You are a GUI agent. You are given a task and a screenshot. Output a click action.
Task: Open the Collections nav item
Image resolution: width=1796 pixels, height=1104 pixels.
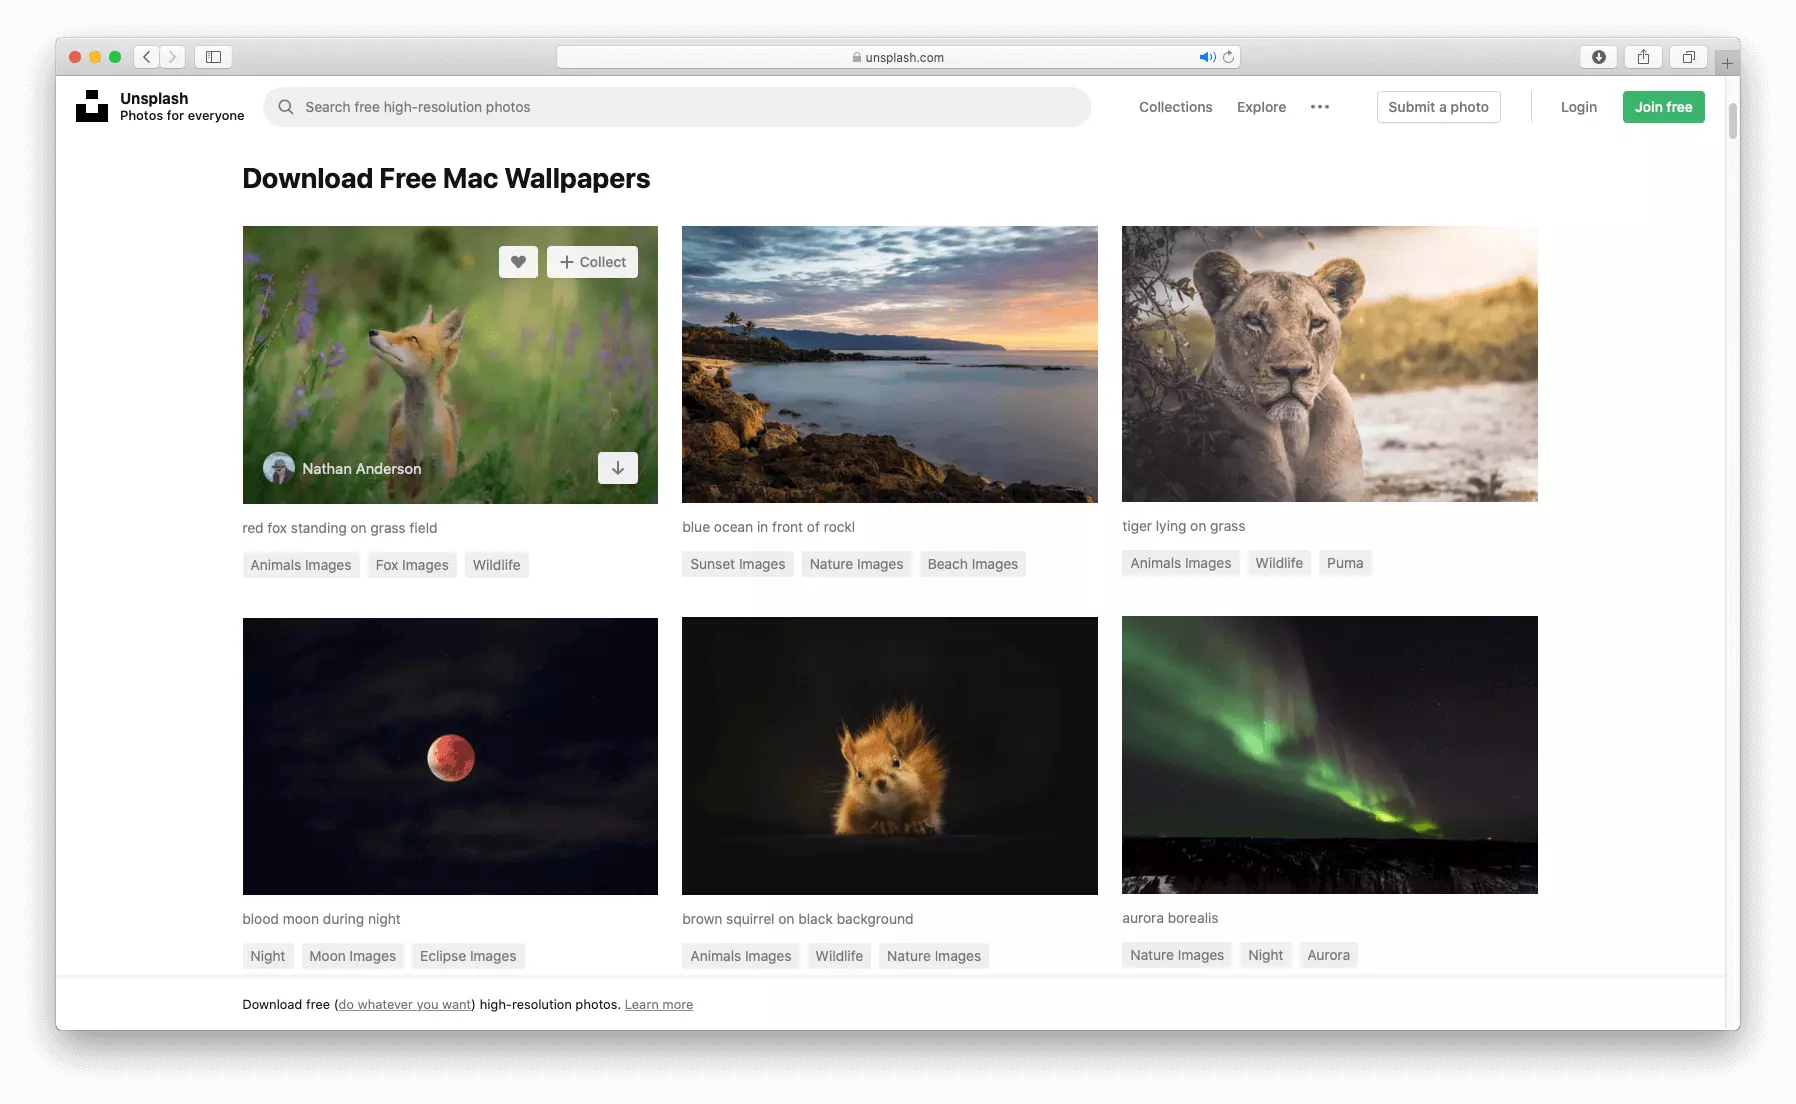1175,107
